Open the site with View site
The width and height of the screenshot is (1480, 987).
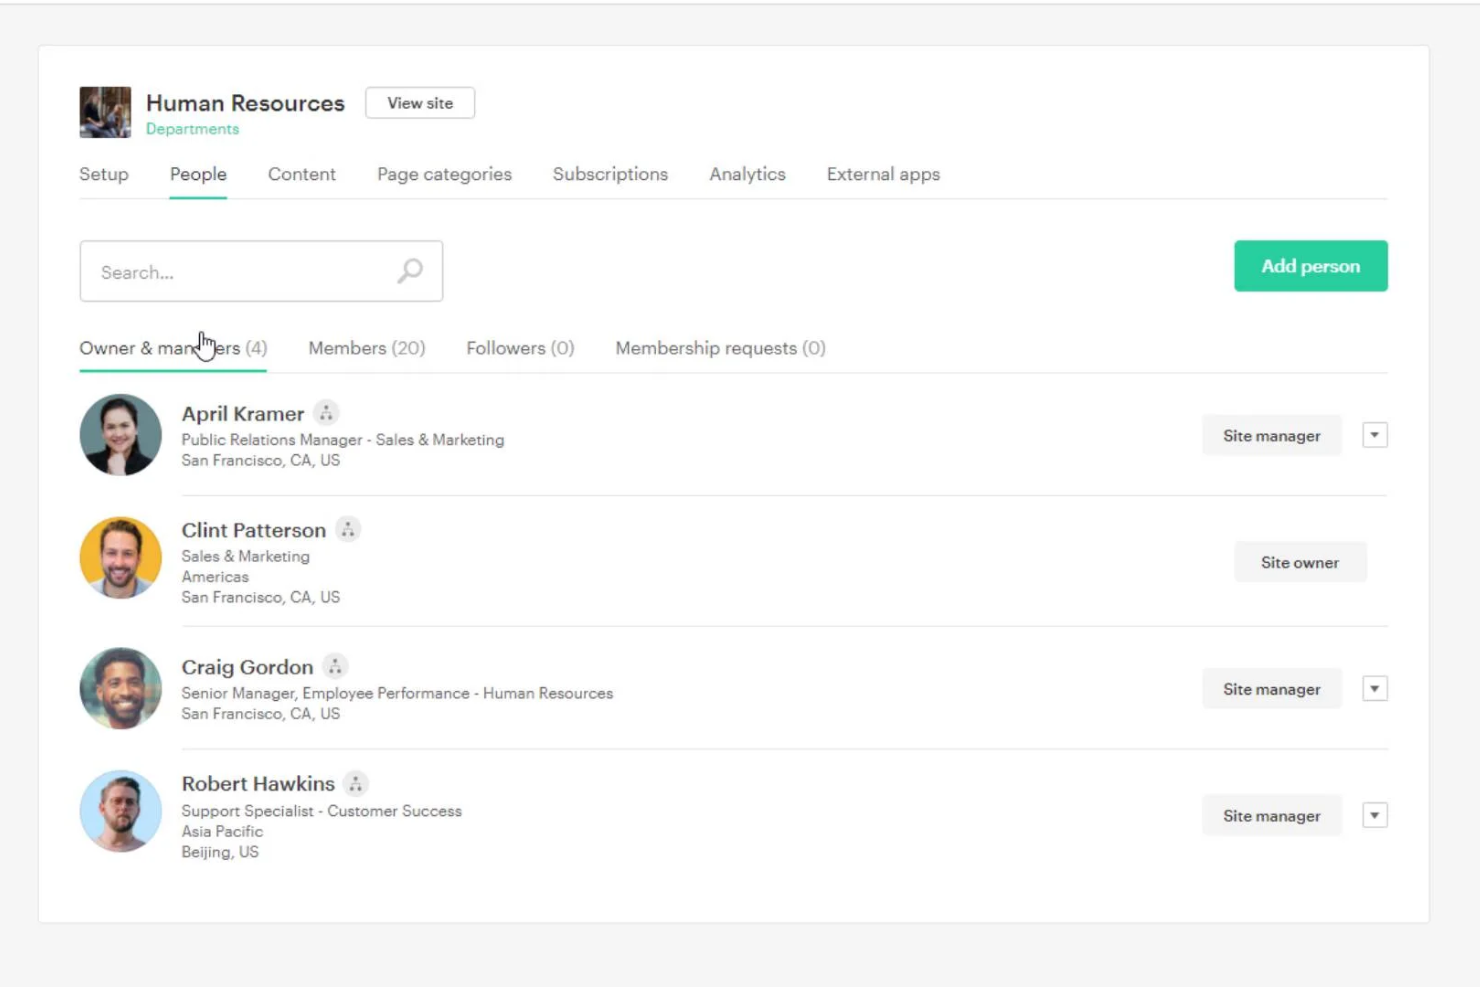[419, 103]
